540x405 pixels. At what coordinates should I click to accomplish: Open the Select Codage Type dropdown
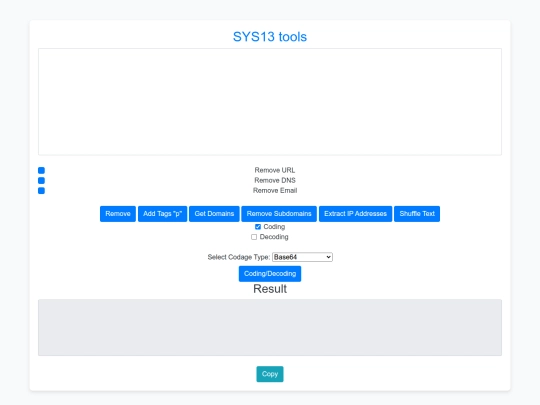[x=302, y=257]
